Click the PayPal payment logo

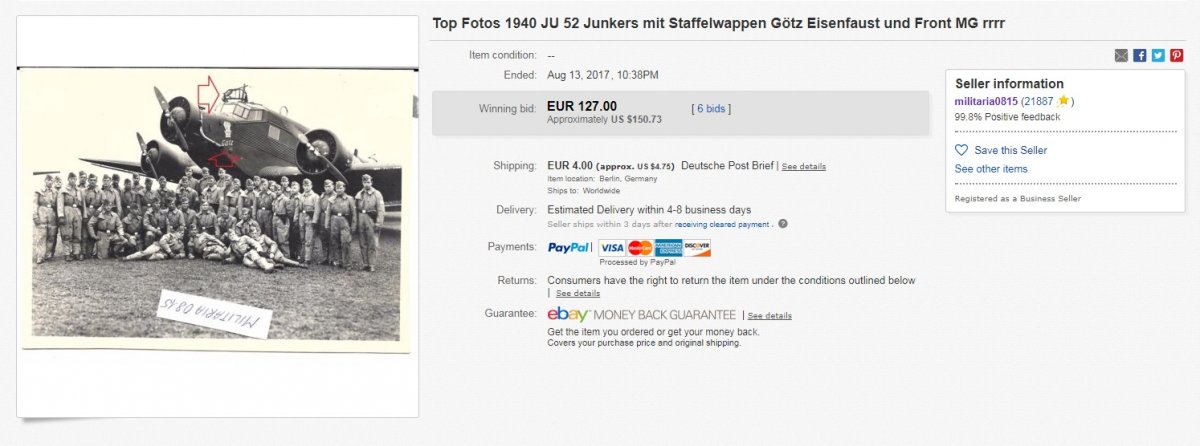pos(570,247)
